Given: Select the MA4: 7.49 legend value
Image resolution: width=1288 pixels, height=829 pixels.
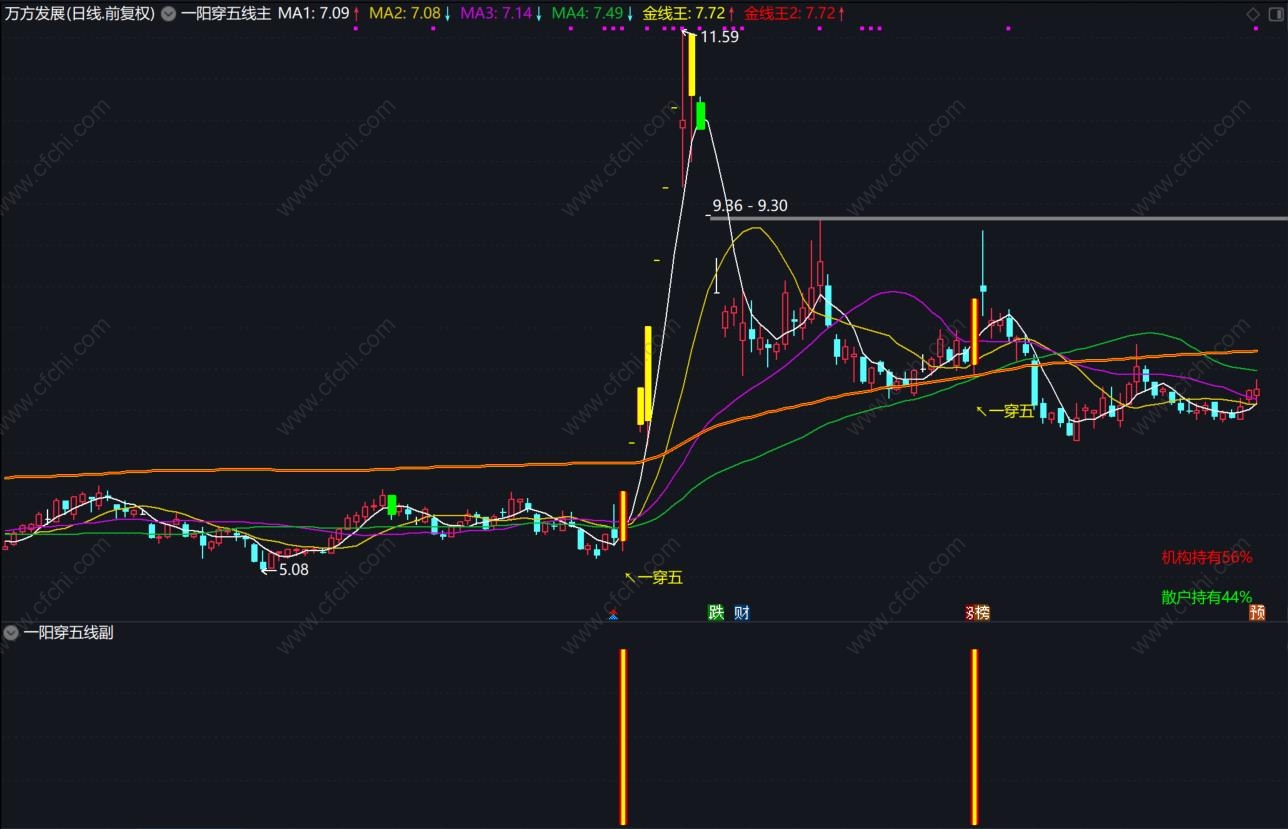Looking at the screenshot, I should pos(587,14).
